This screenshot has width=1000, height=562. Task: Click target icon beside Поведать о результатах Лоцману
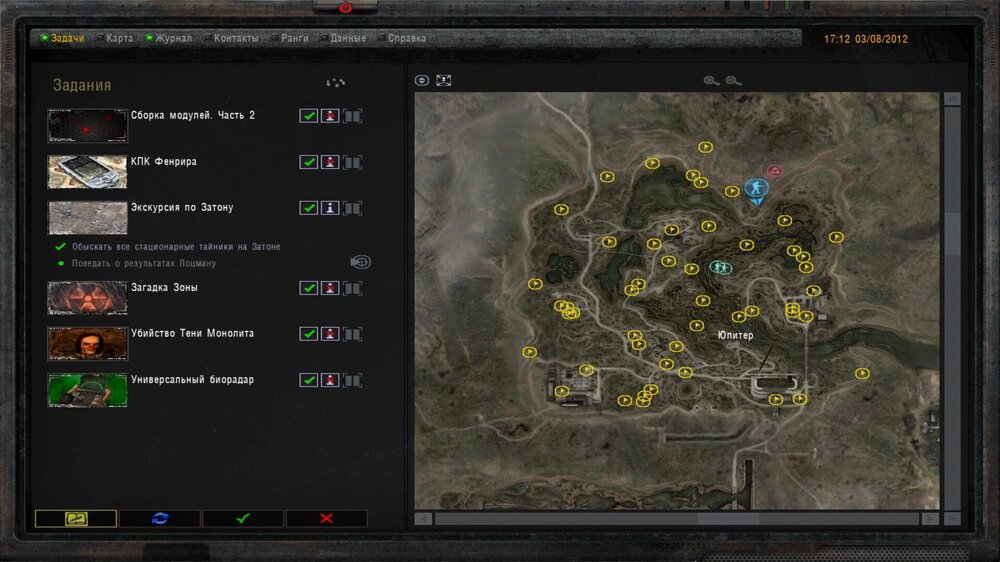(x=360, y=262)
